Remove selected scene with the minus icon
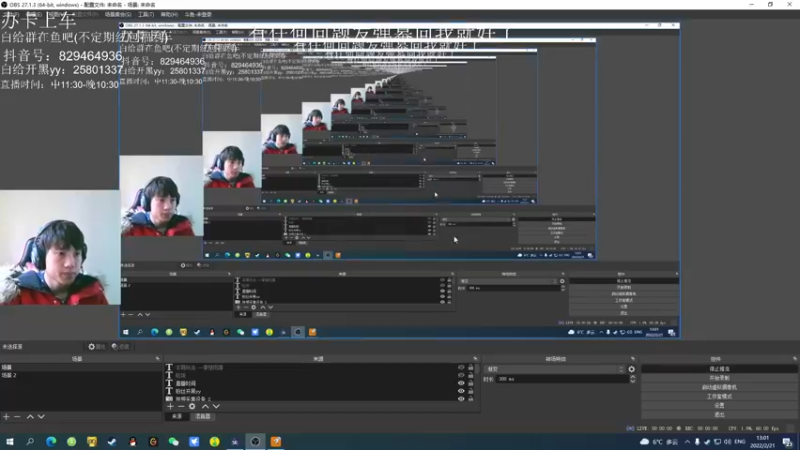Image resolution: width=800 pixels, height=450 pixels. pos(17,417)
